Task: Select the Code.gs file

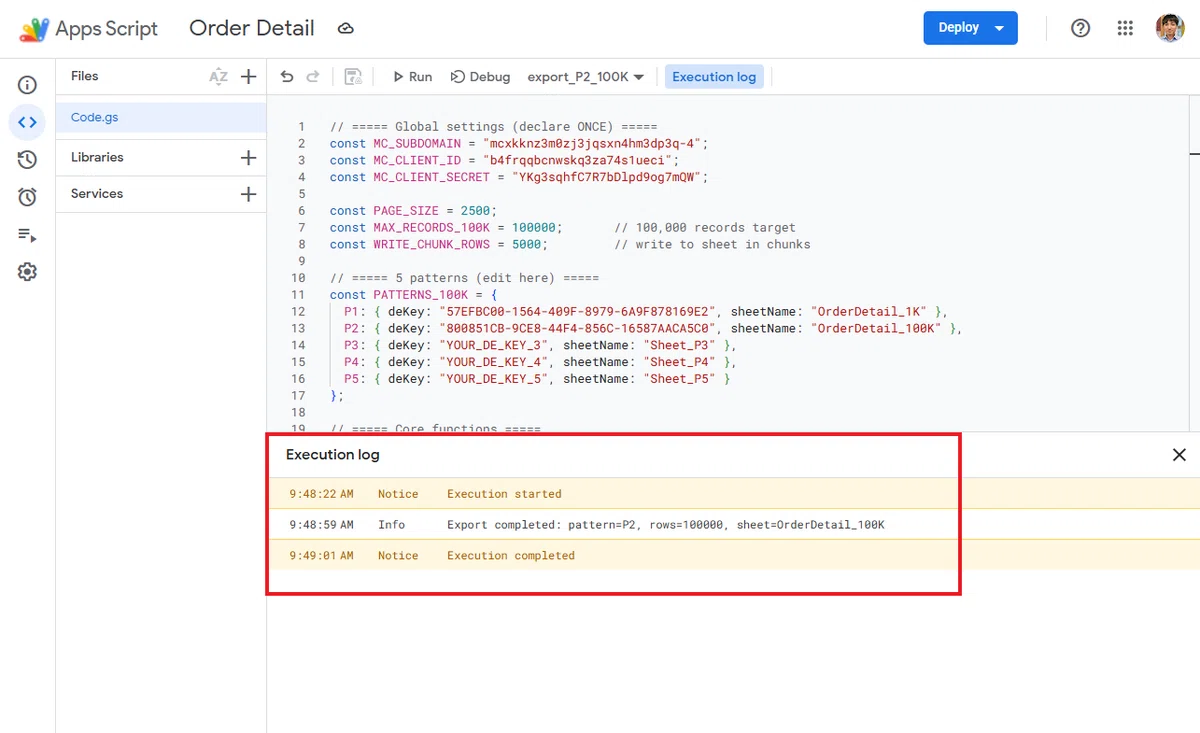Action: click(x=161, y=118)
